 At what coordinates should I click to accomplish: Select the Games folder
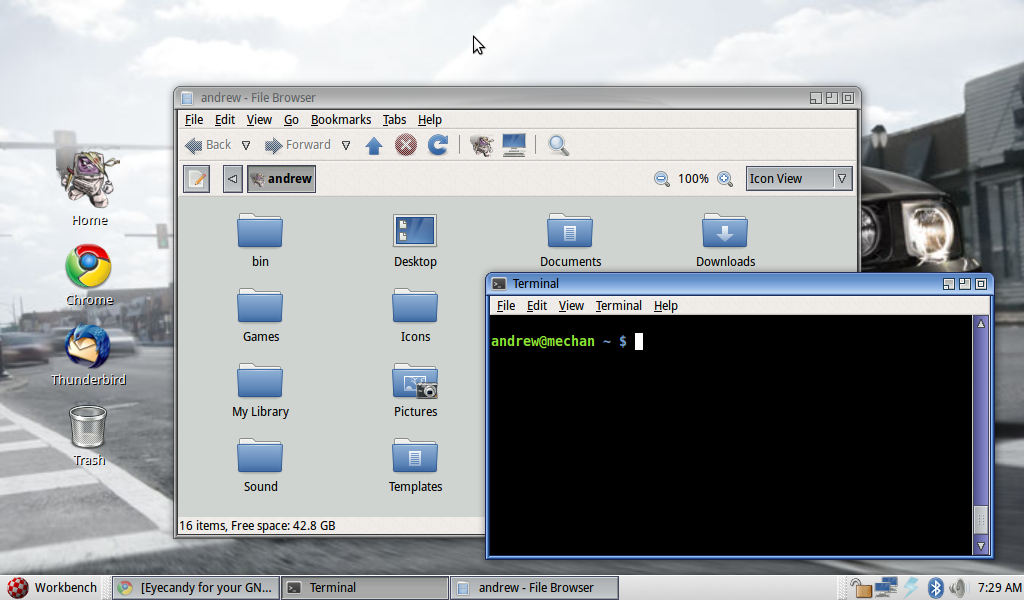(x=260, y=315)
